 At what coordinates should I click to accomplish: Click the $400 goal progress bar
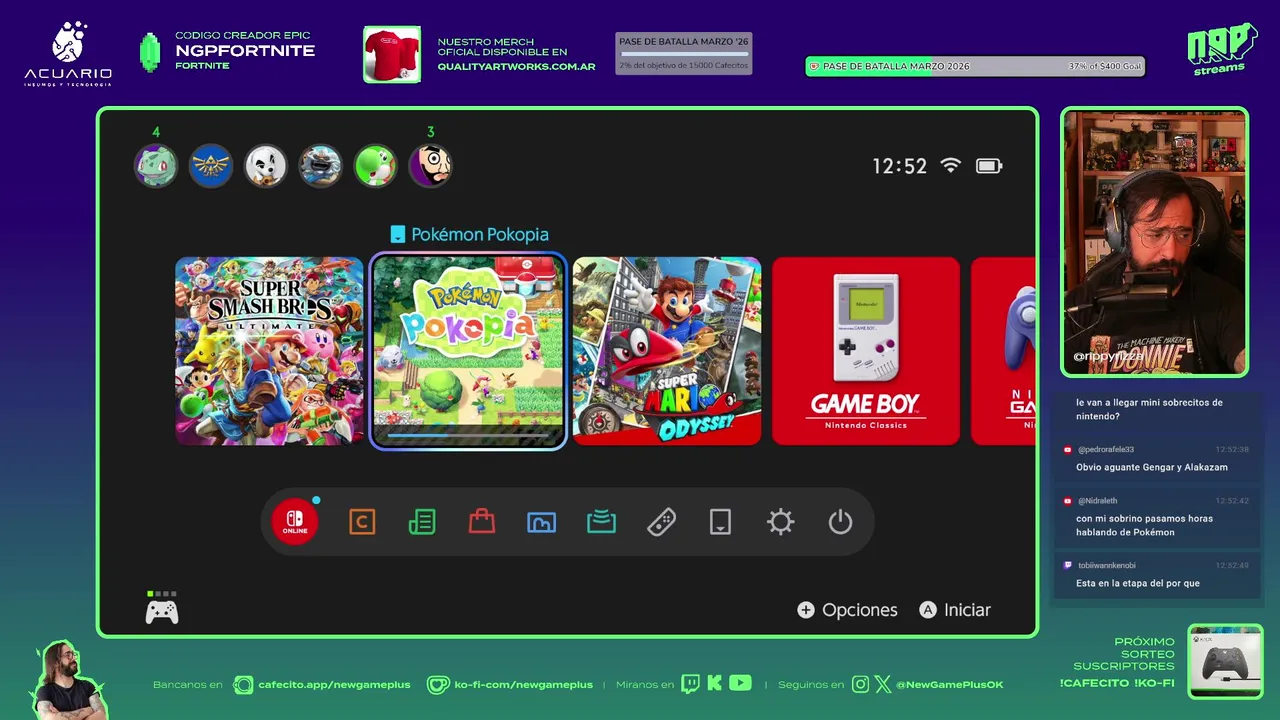tap(975, 67)
